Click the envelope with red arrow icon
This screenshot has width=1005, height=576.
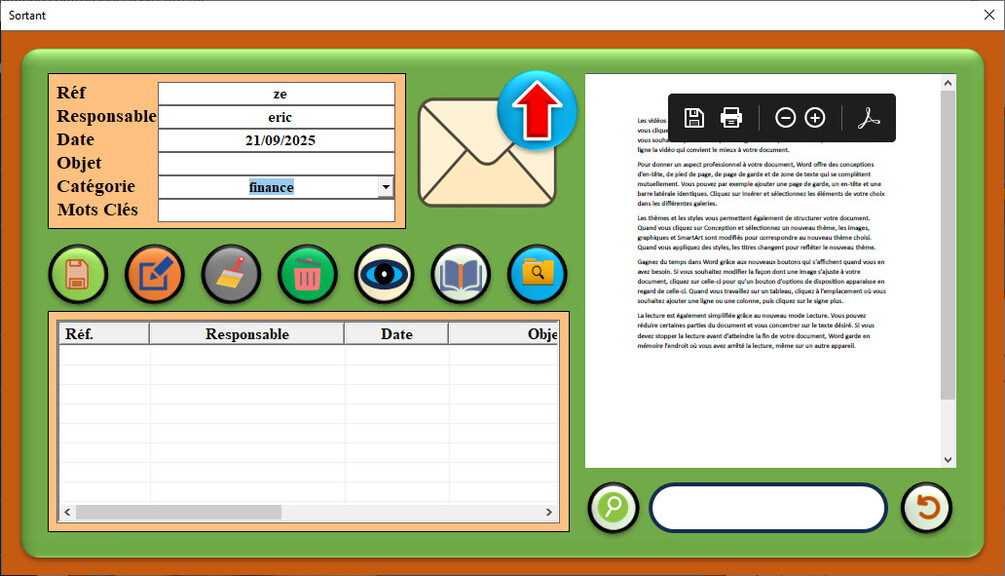click(497, 139)
